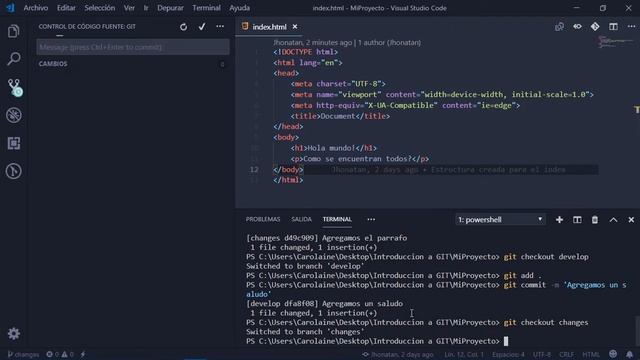The width and height of the screenshot is (640, 360).
Task: Click the blame codelens author line
Action: point(347,42)
